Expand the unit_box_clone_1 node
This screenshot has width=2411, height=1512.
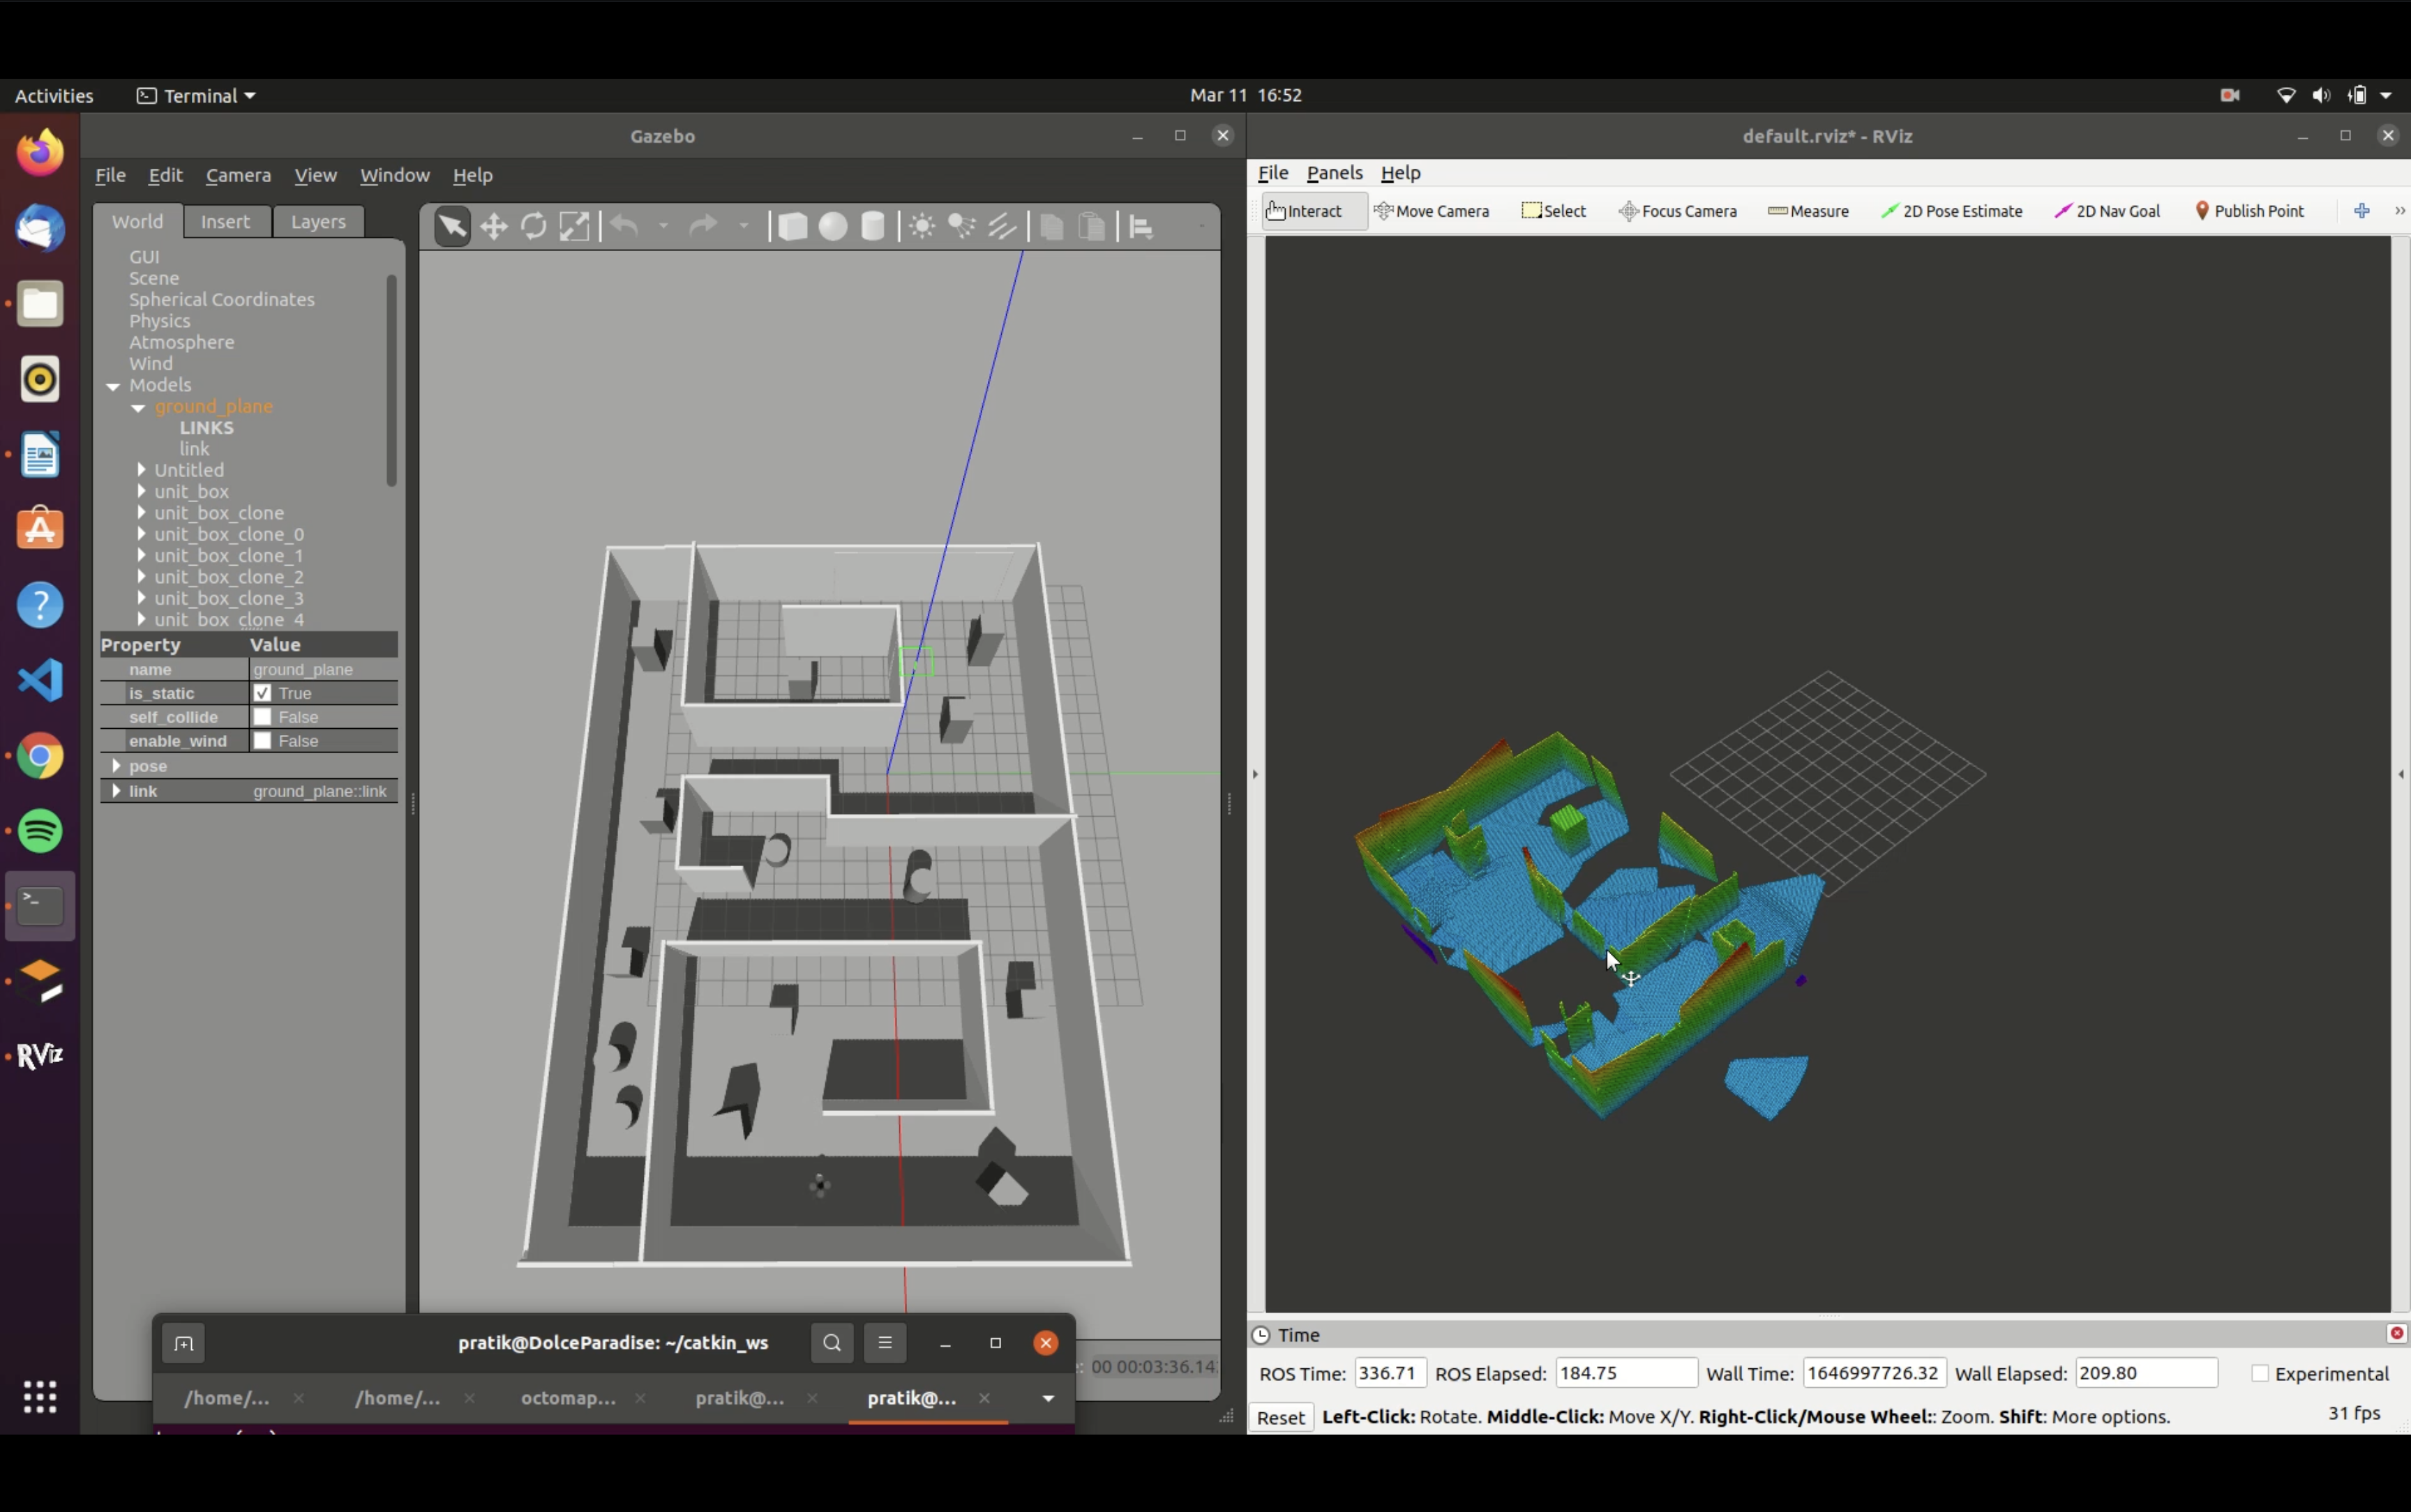coord(141,555)
